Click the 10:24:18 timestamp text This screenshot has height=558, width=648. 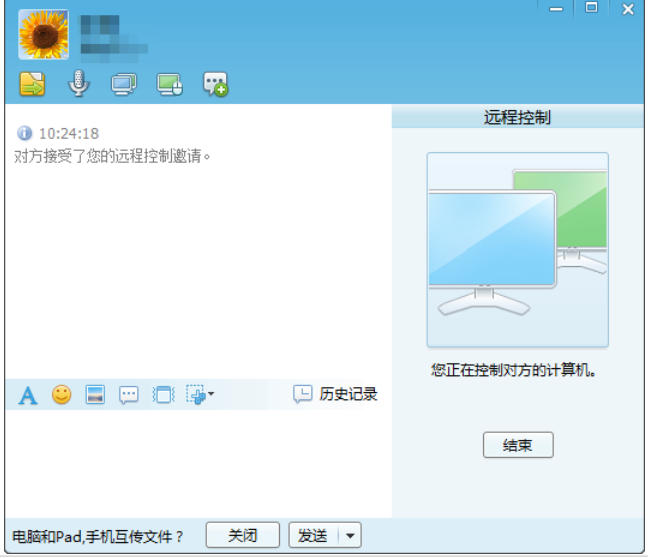click(x=69, y=134)
